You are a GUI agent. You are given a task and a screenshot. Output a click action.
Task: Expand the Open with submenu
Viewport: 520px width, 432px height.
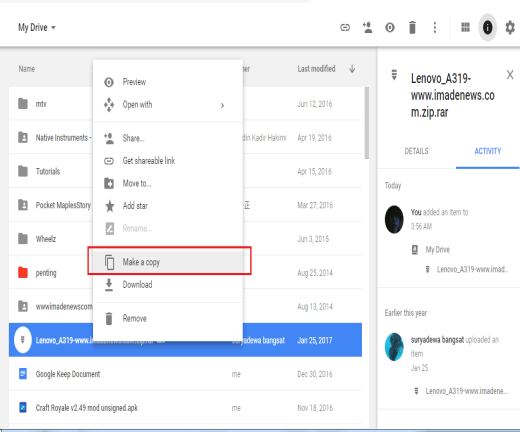pyautogui.click(x=168, y=105)
